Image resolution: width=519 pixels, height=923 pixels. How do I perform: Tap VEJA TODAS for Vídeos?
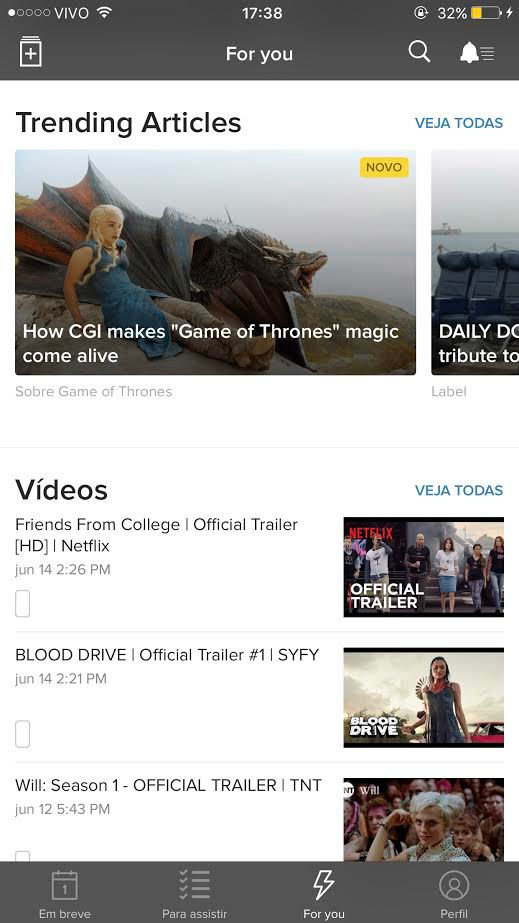pos(459,490)
